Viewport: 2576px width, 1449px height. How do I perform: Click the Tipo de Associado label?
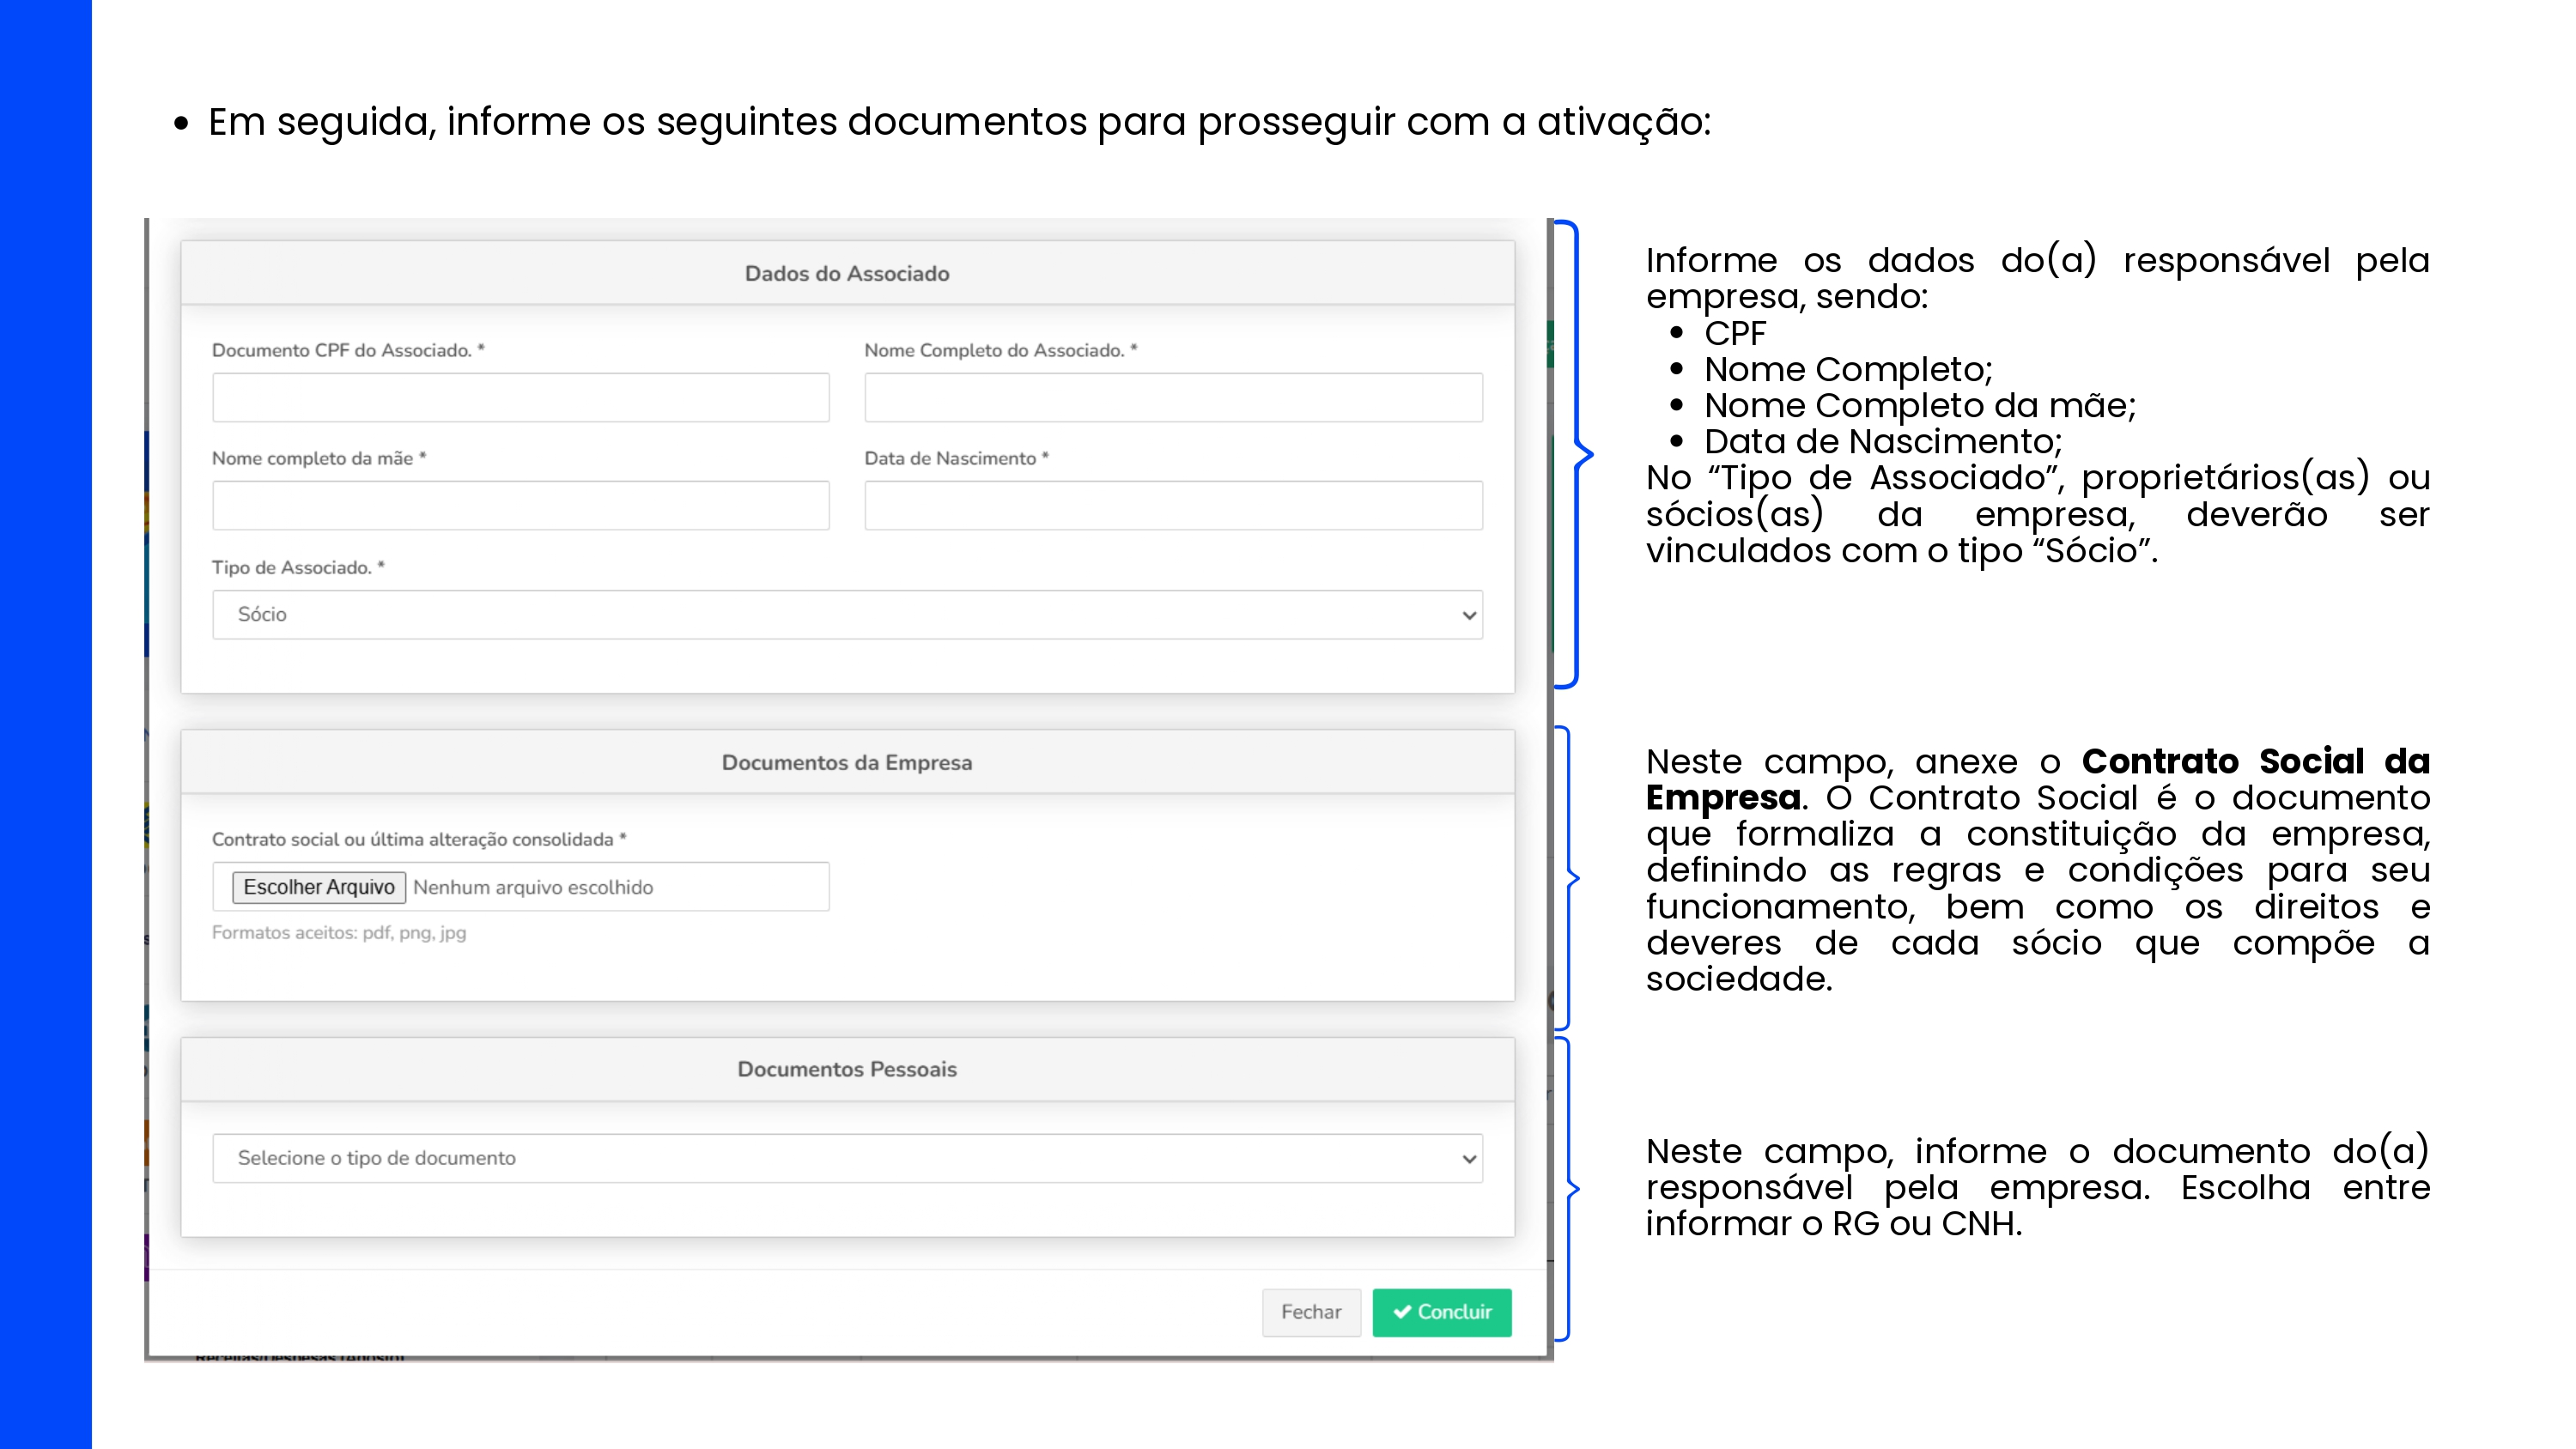point(297,567)
